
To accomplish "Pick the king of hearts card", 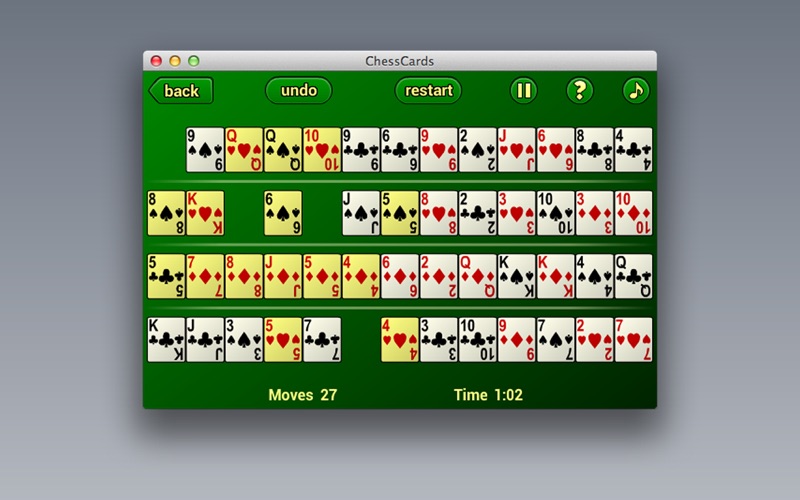I will pos(205,213).
